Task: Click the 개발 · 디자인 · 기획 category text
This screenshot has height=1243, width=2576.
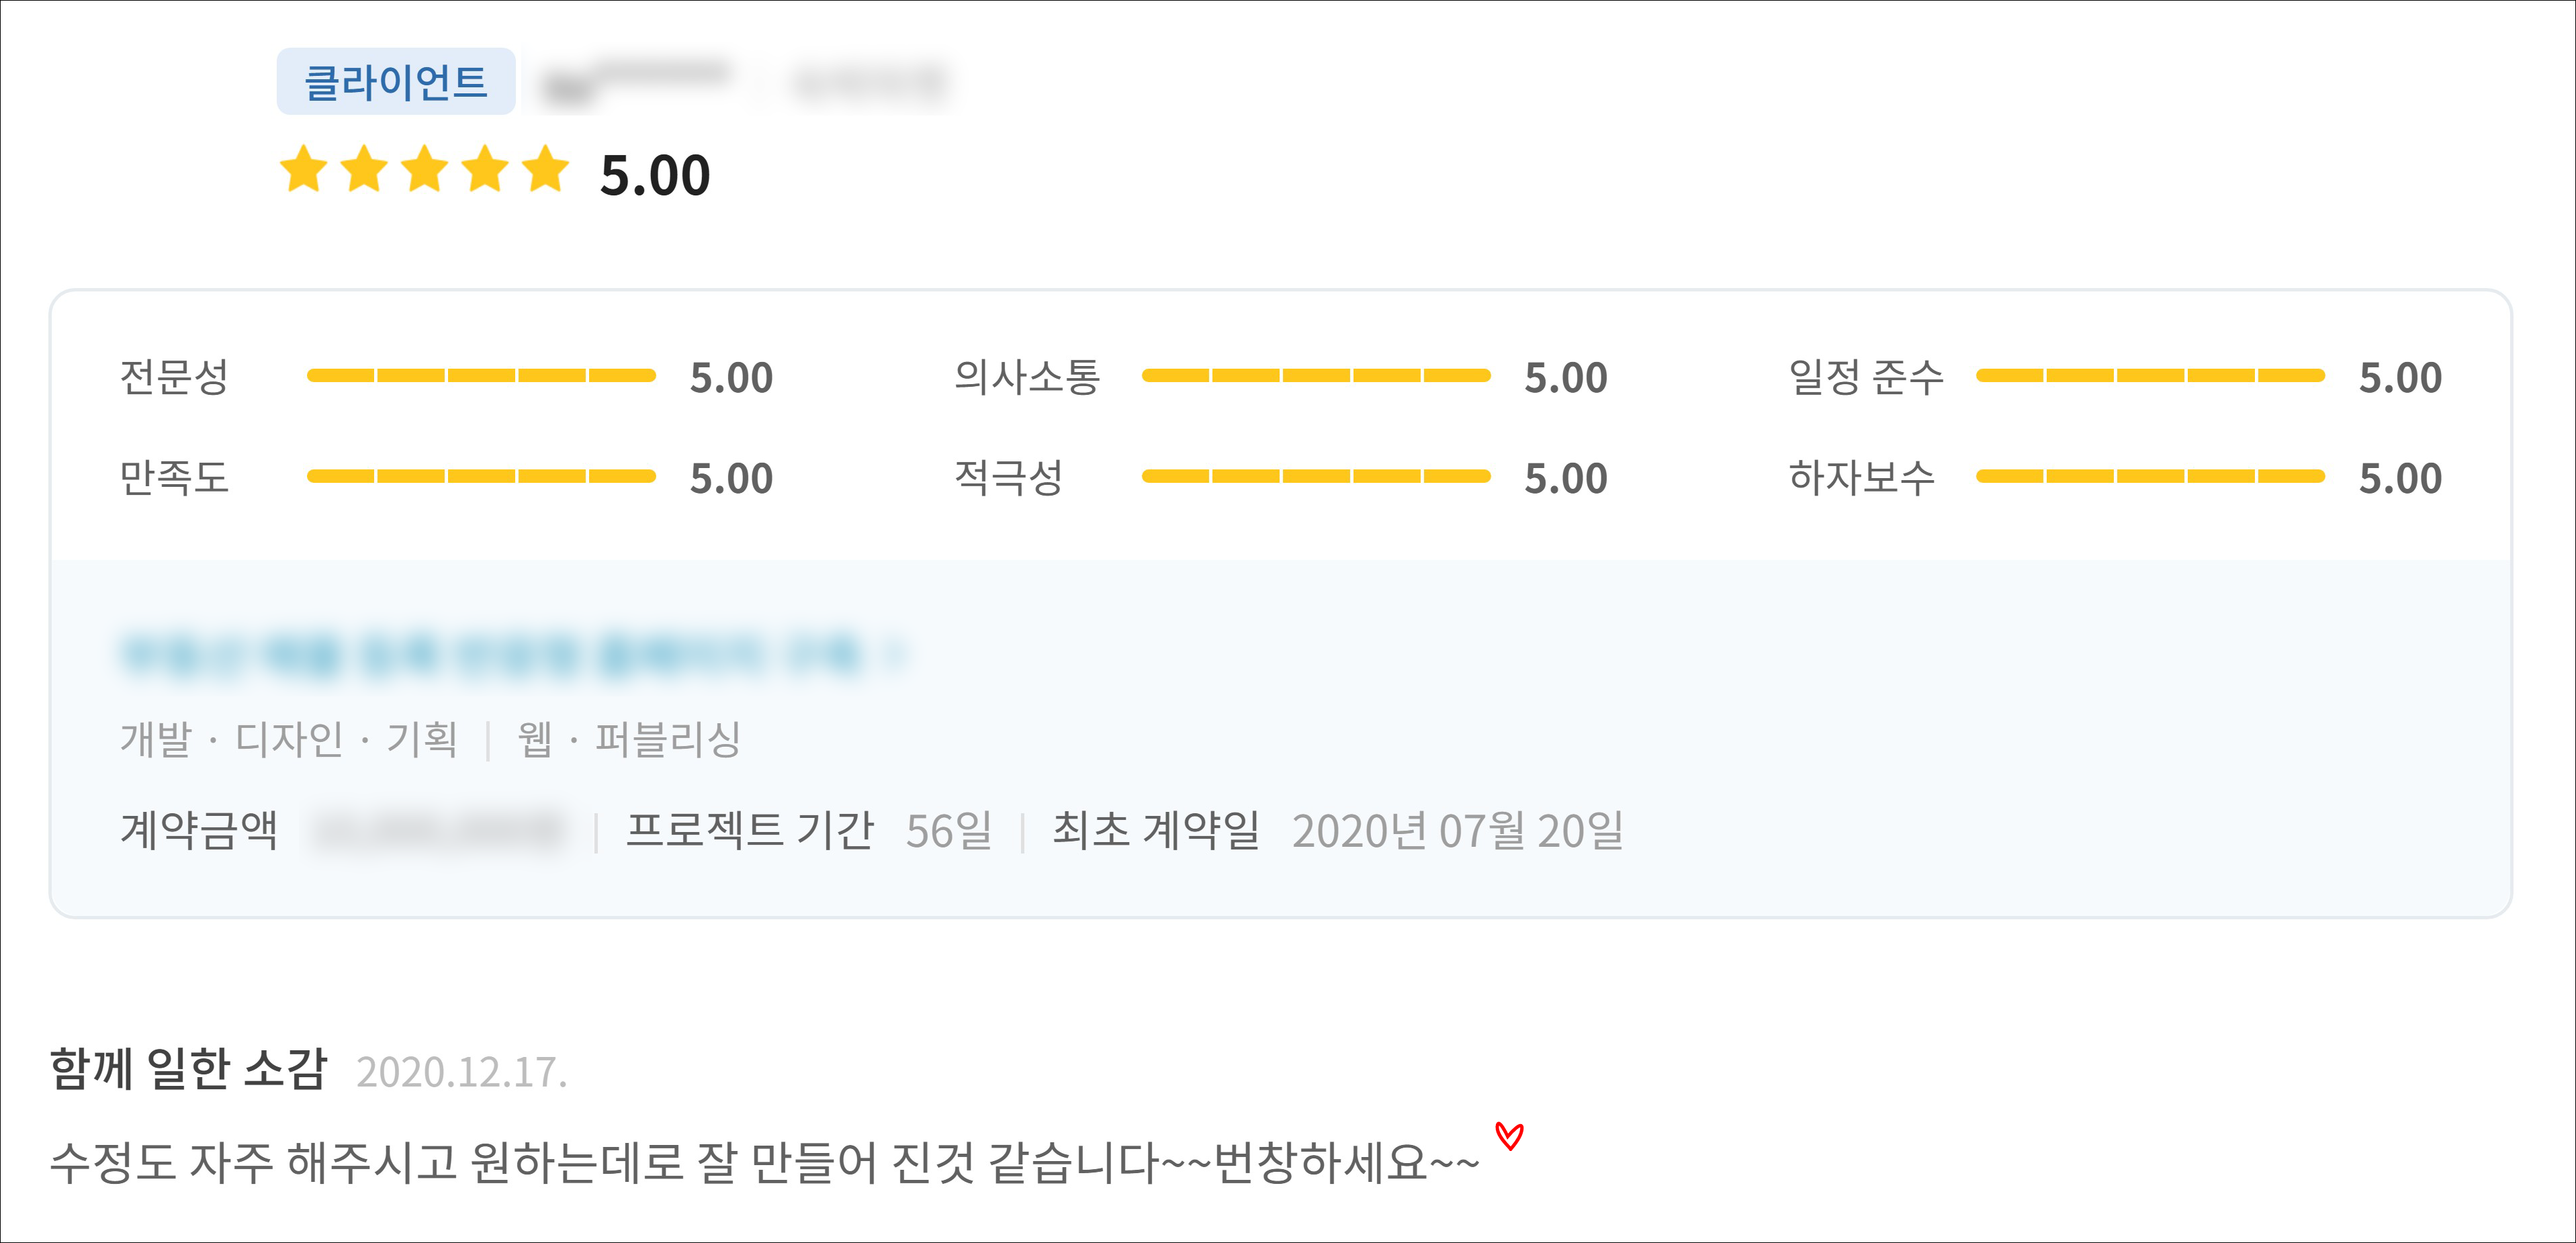Action: [289, 740]
